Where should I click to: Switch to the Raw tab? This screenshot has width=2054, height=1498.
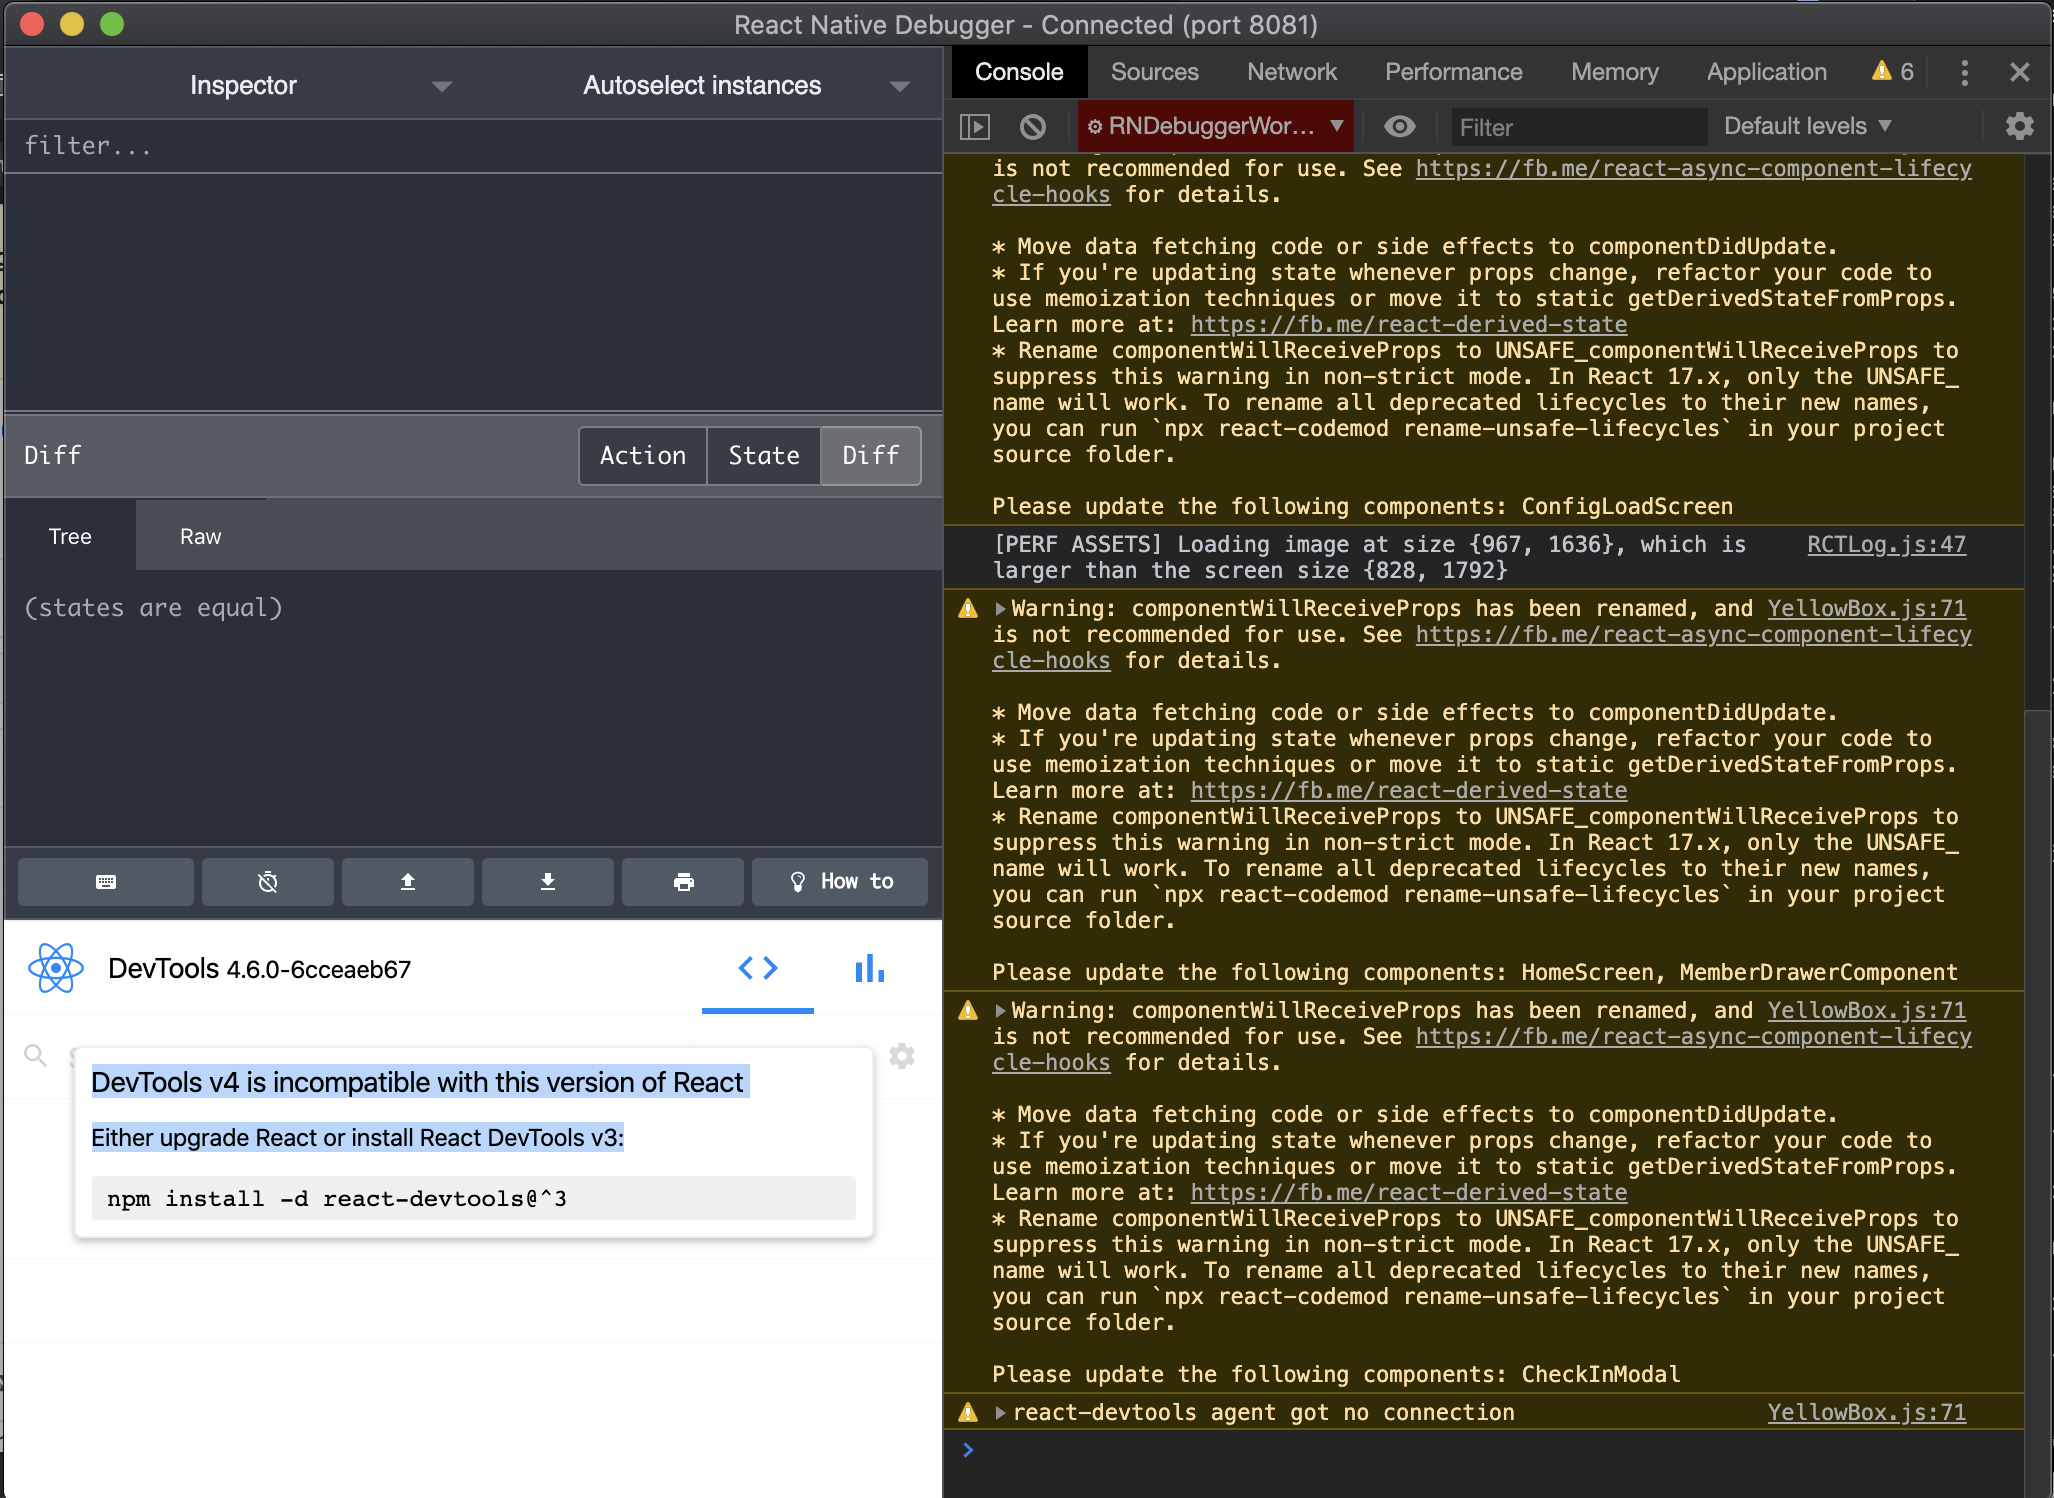200,536
